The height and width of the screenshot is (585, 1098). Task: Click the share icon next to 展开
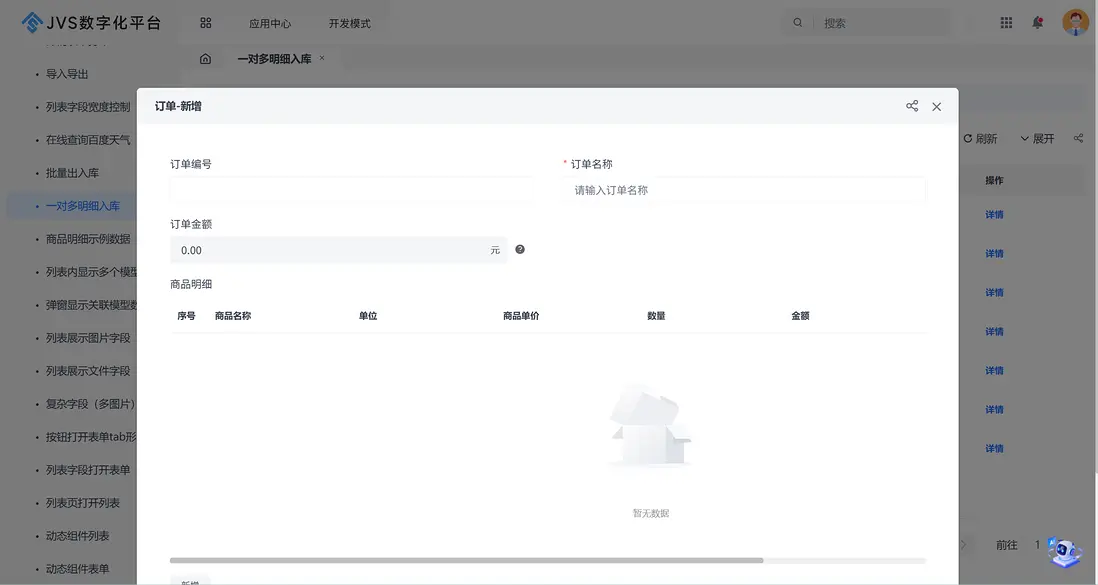(1078, 138)
